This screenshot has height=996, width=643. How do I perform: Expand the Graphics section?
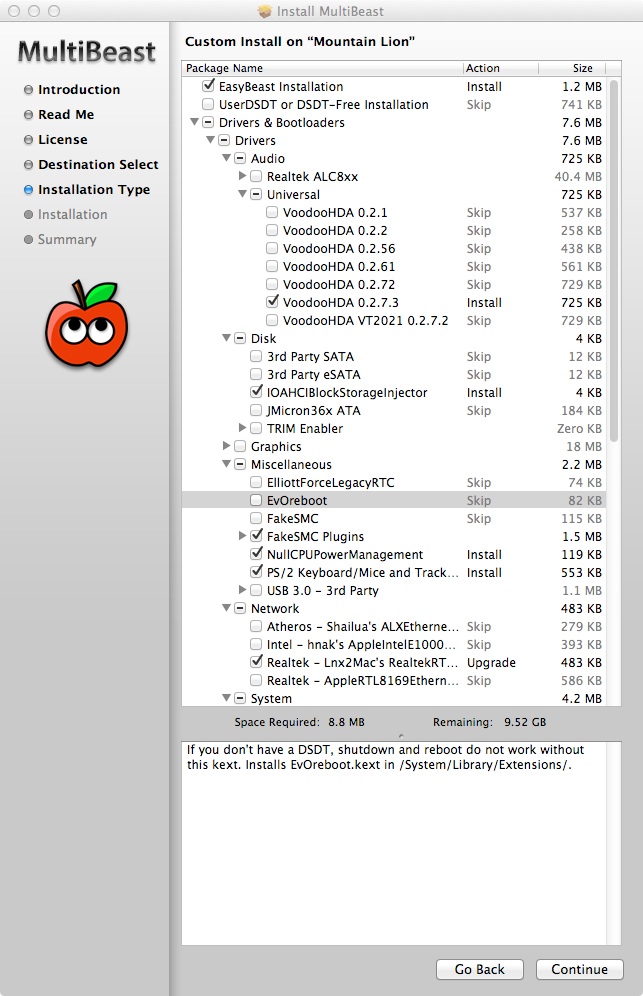pyautogui.click(x=226, y=446)
